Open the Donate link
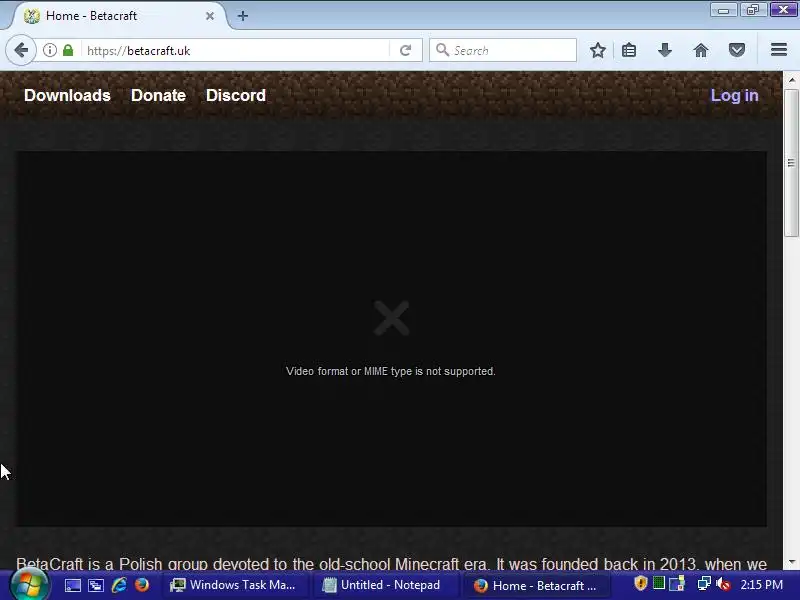Screen dimensions: 800x600 158,95
